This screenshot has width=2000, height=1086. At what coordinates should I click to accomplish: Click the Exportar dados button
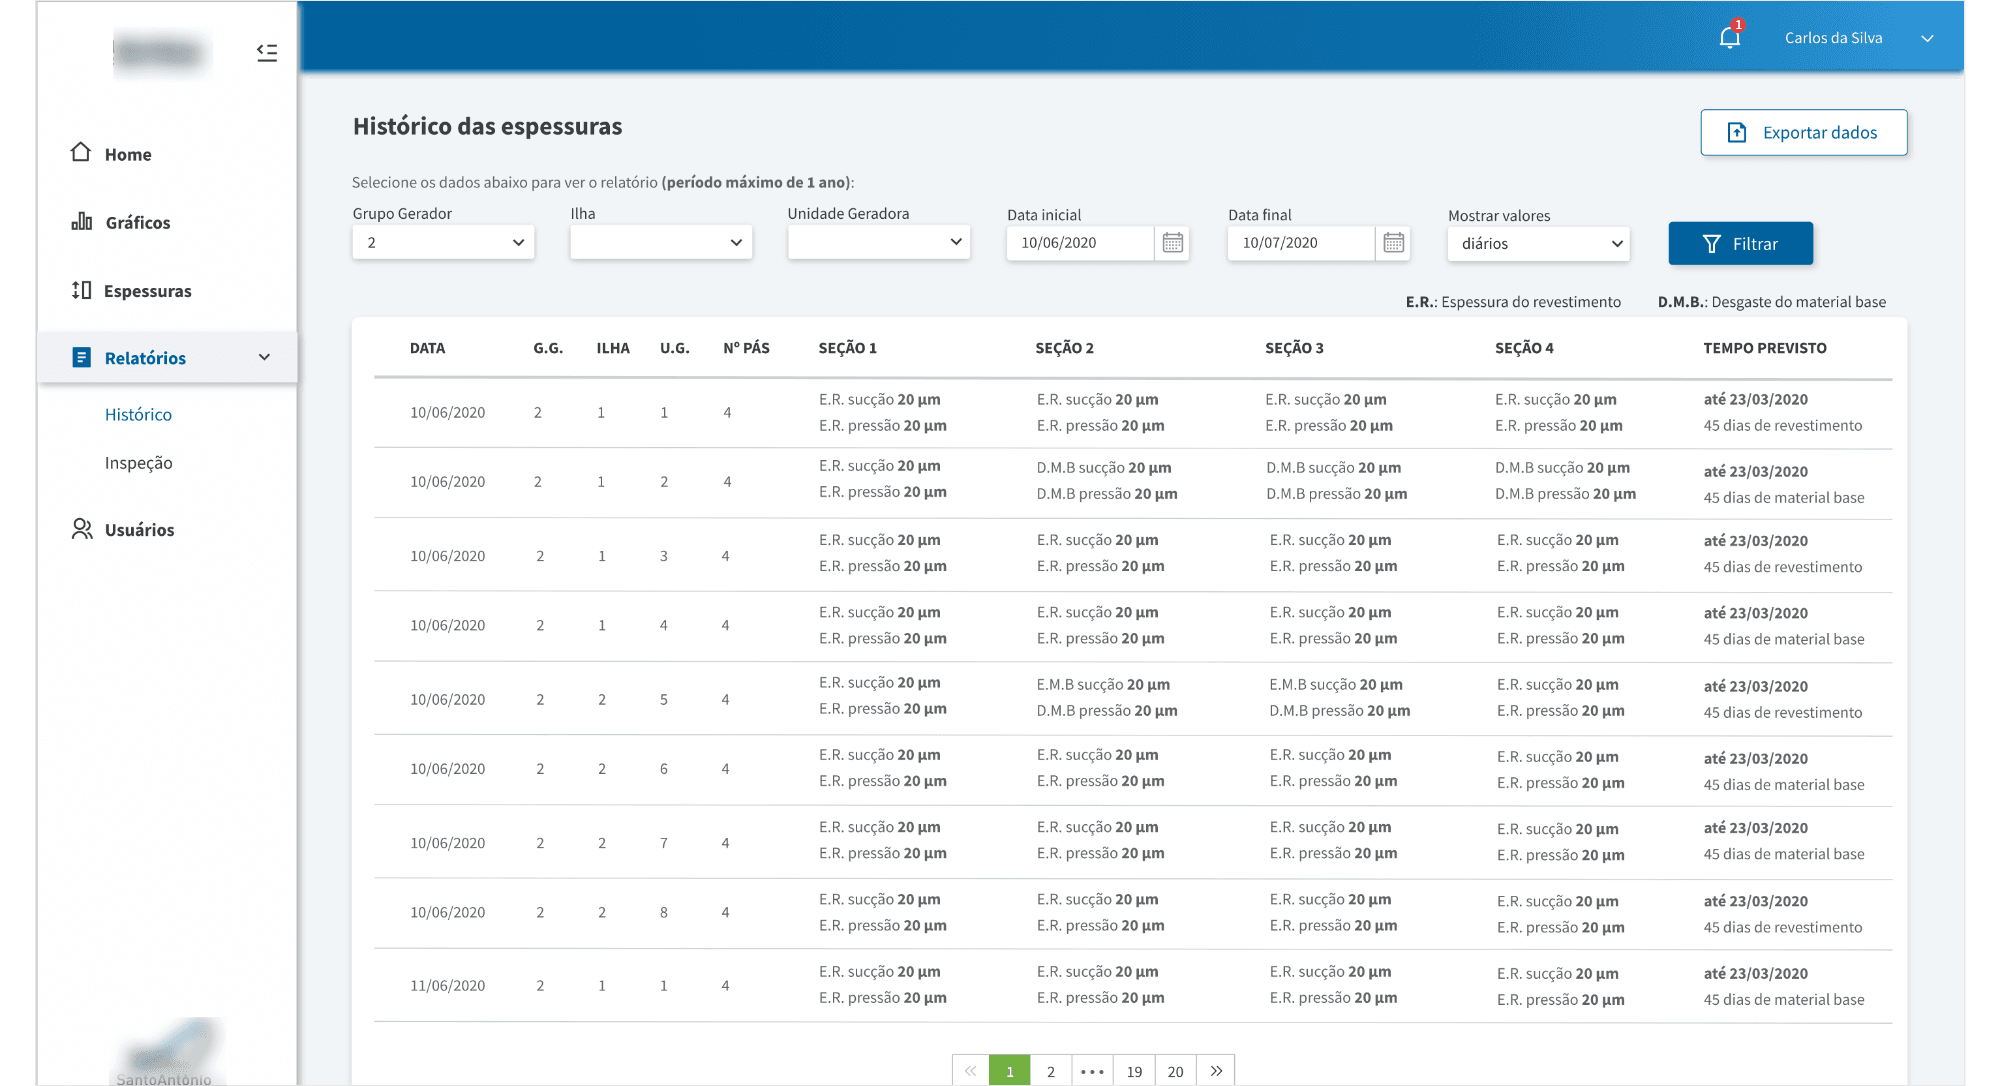pos(1803,132)
